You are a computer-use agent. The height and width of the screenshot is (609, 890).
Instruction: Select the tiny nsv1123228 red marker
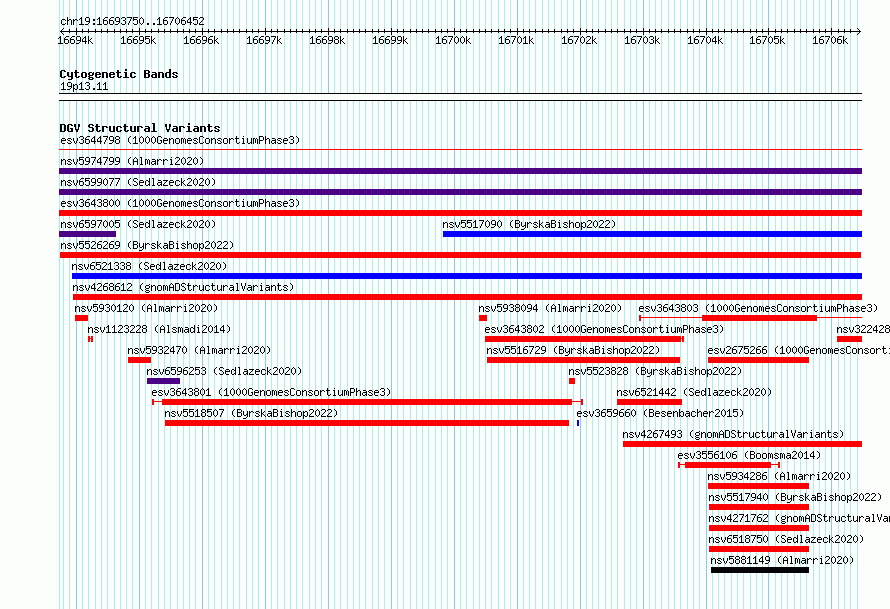click(90, 339)
